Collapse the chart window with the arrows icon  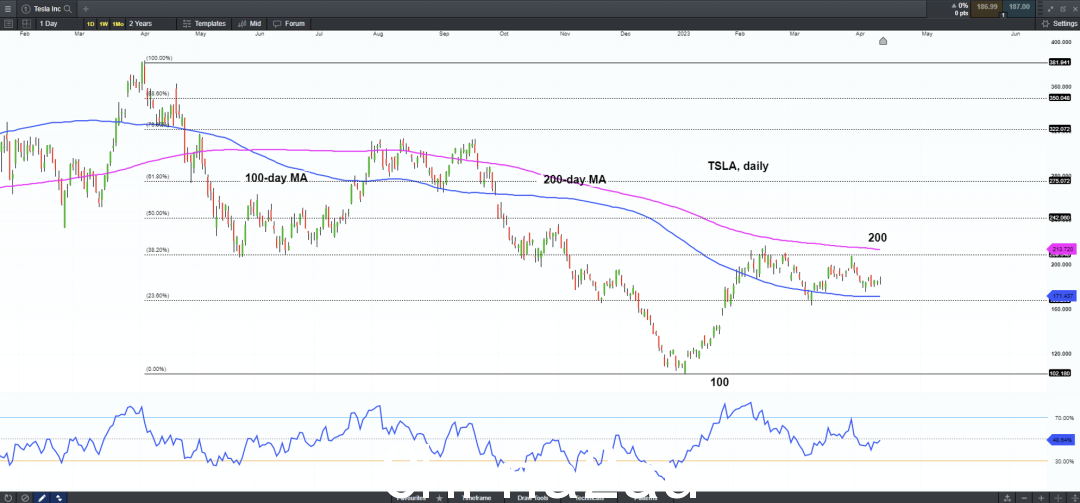tap(1050, 8)
